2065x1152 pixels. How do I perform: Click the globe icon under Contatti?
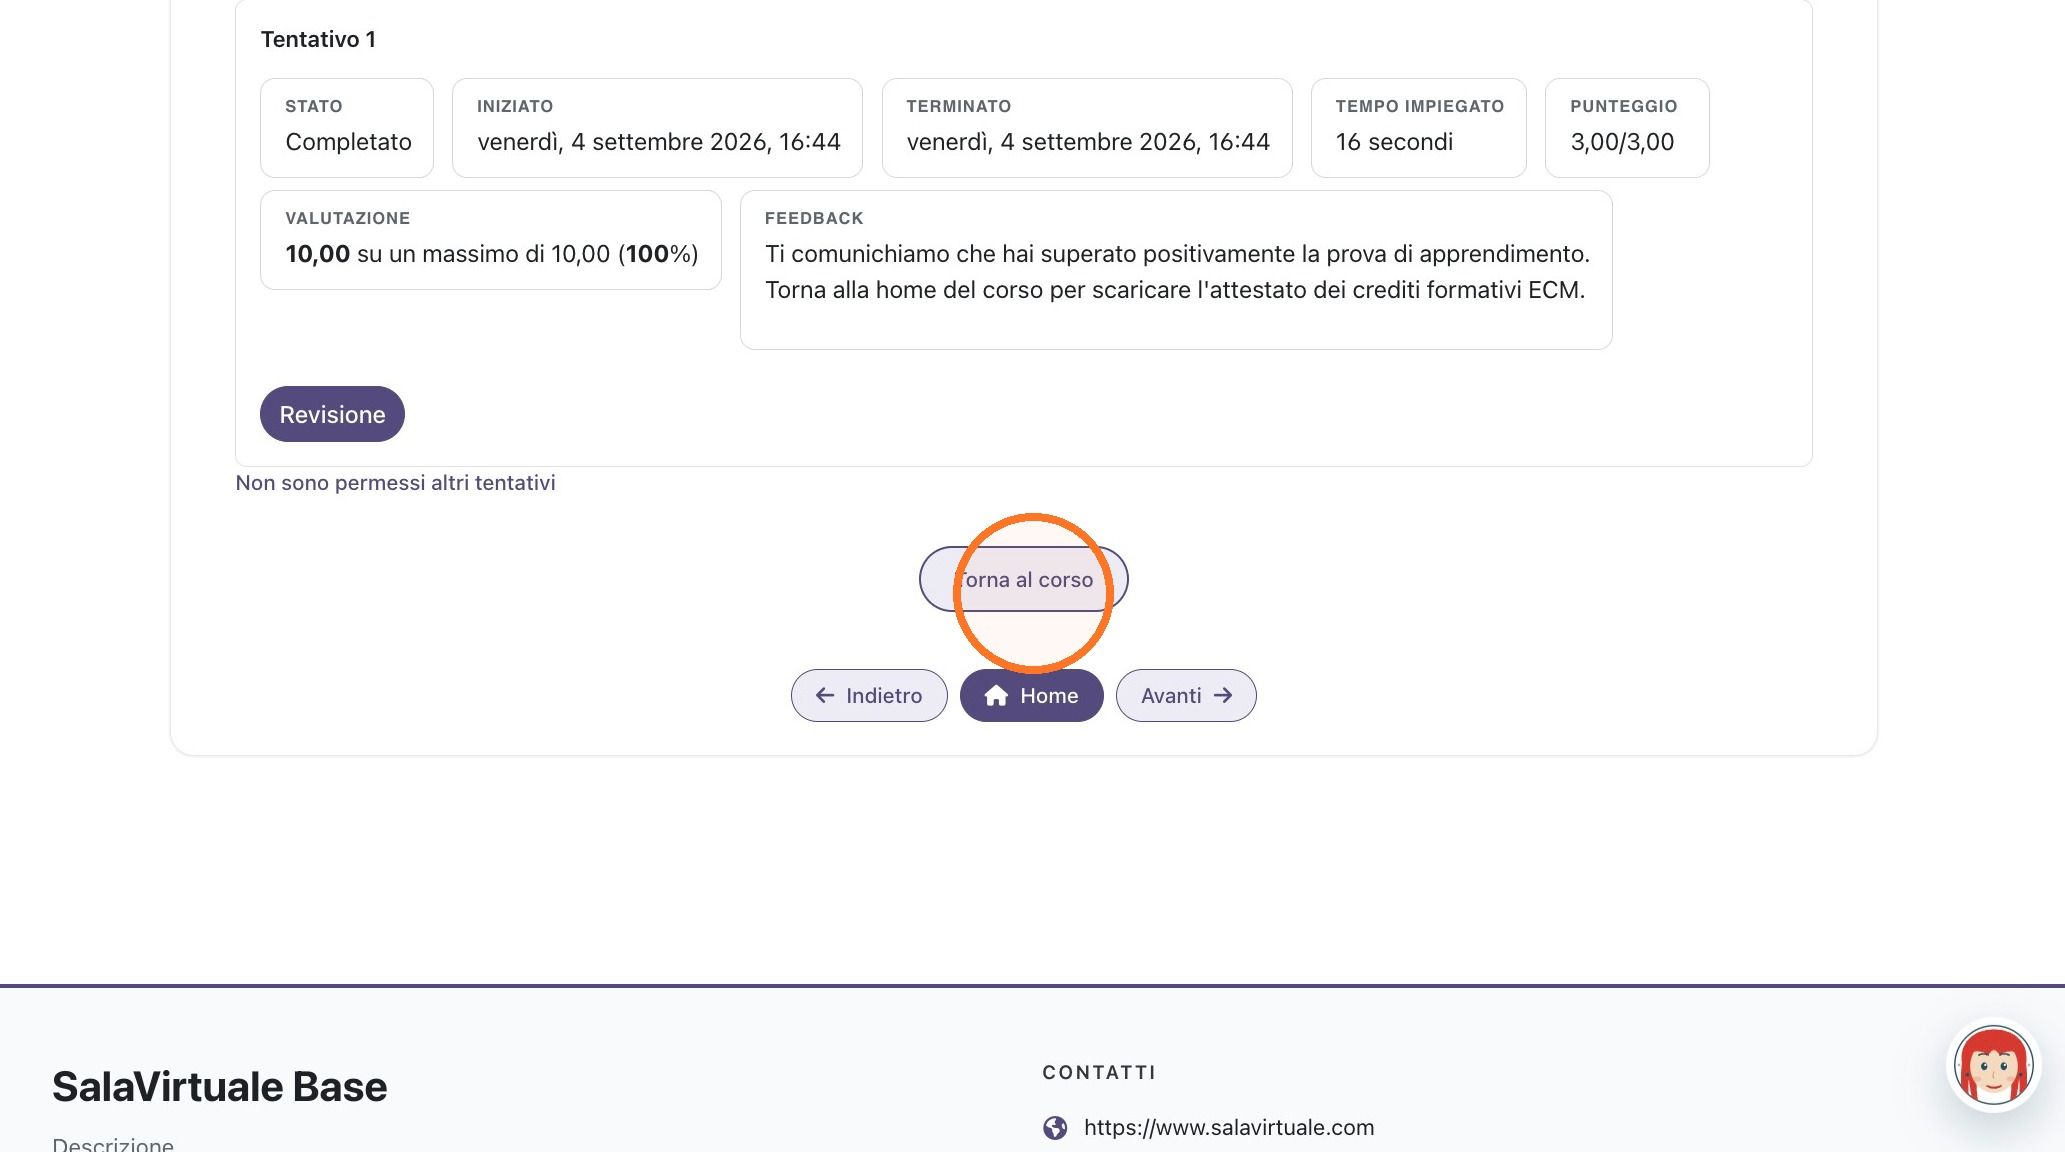coord(1055,1128)
